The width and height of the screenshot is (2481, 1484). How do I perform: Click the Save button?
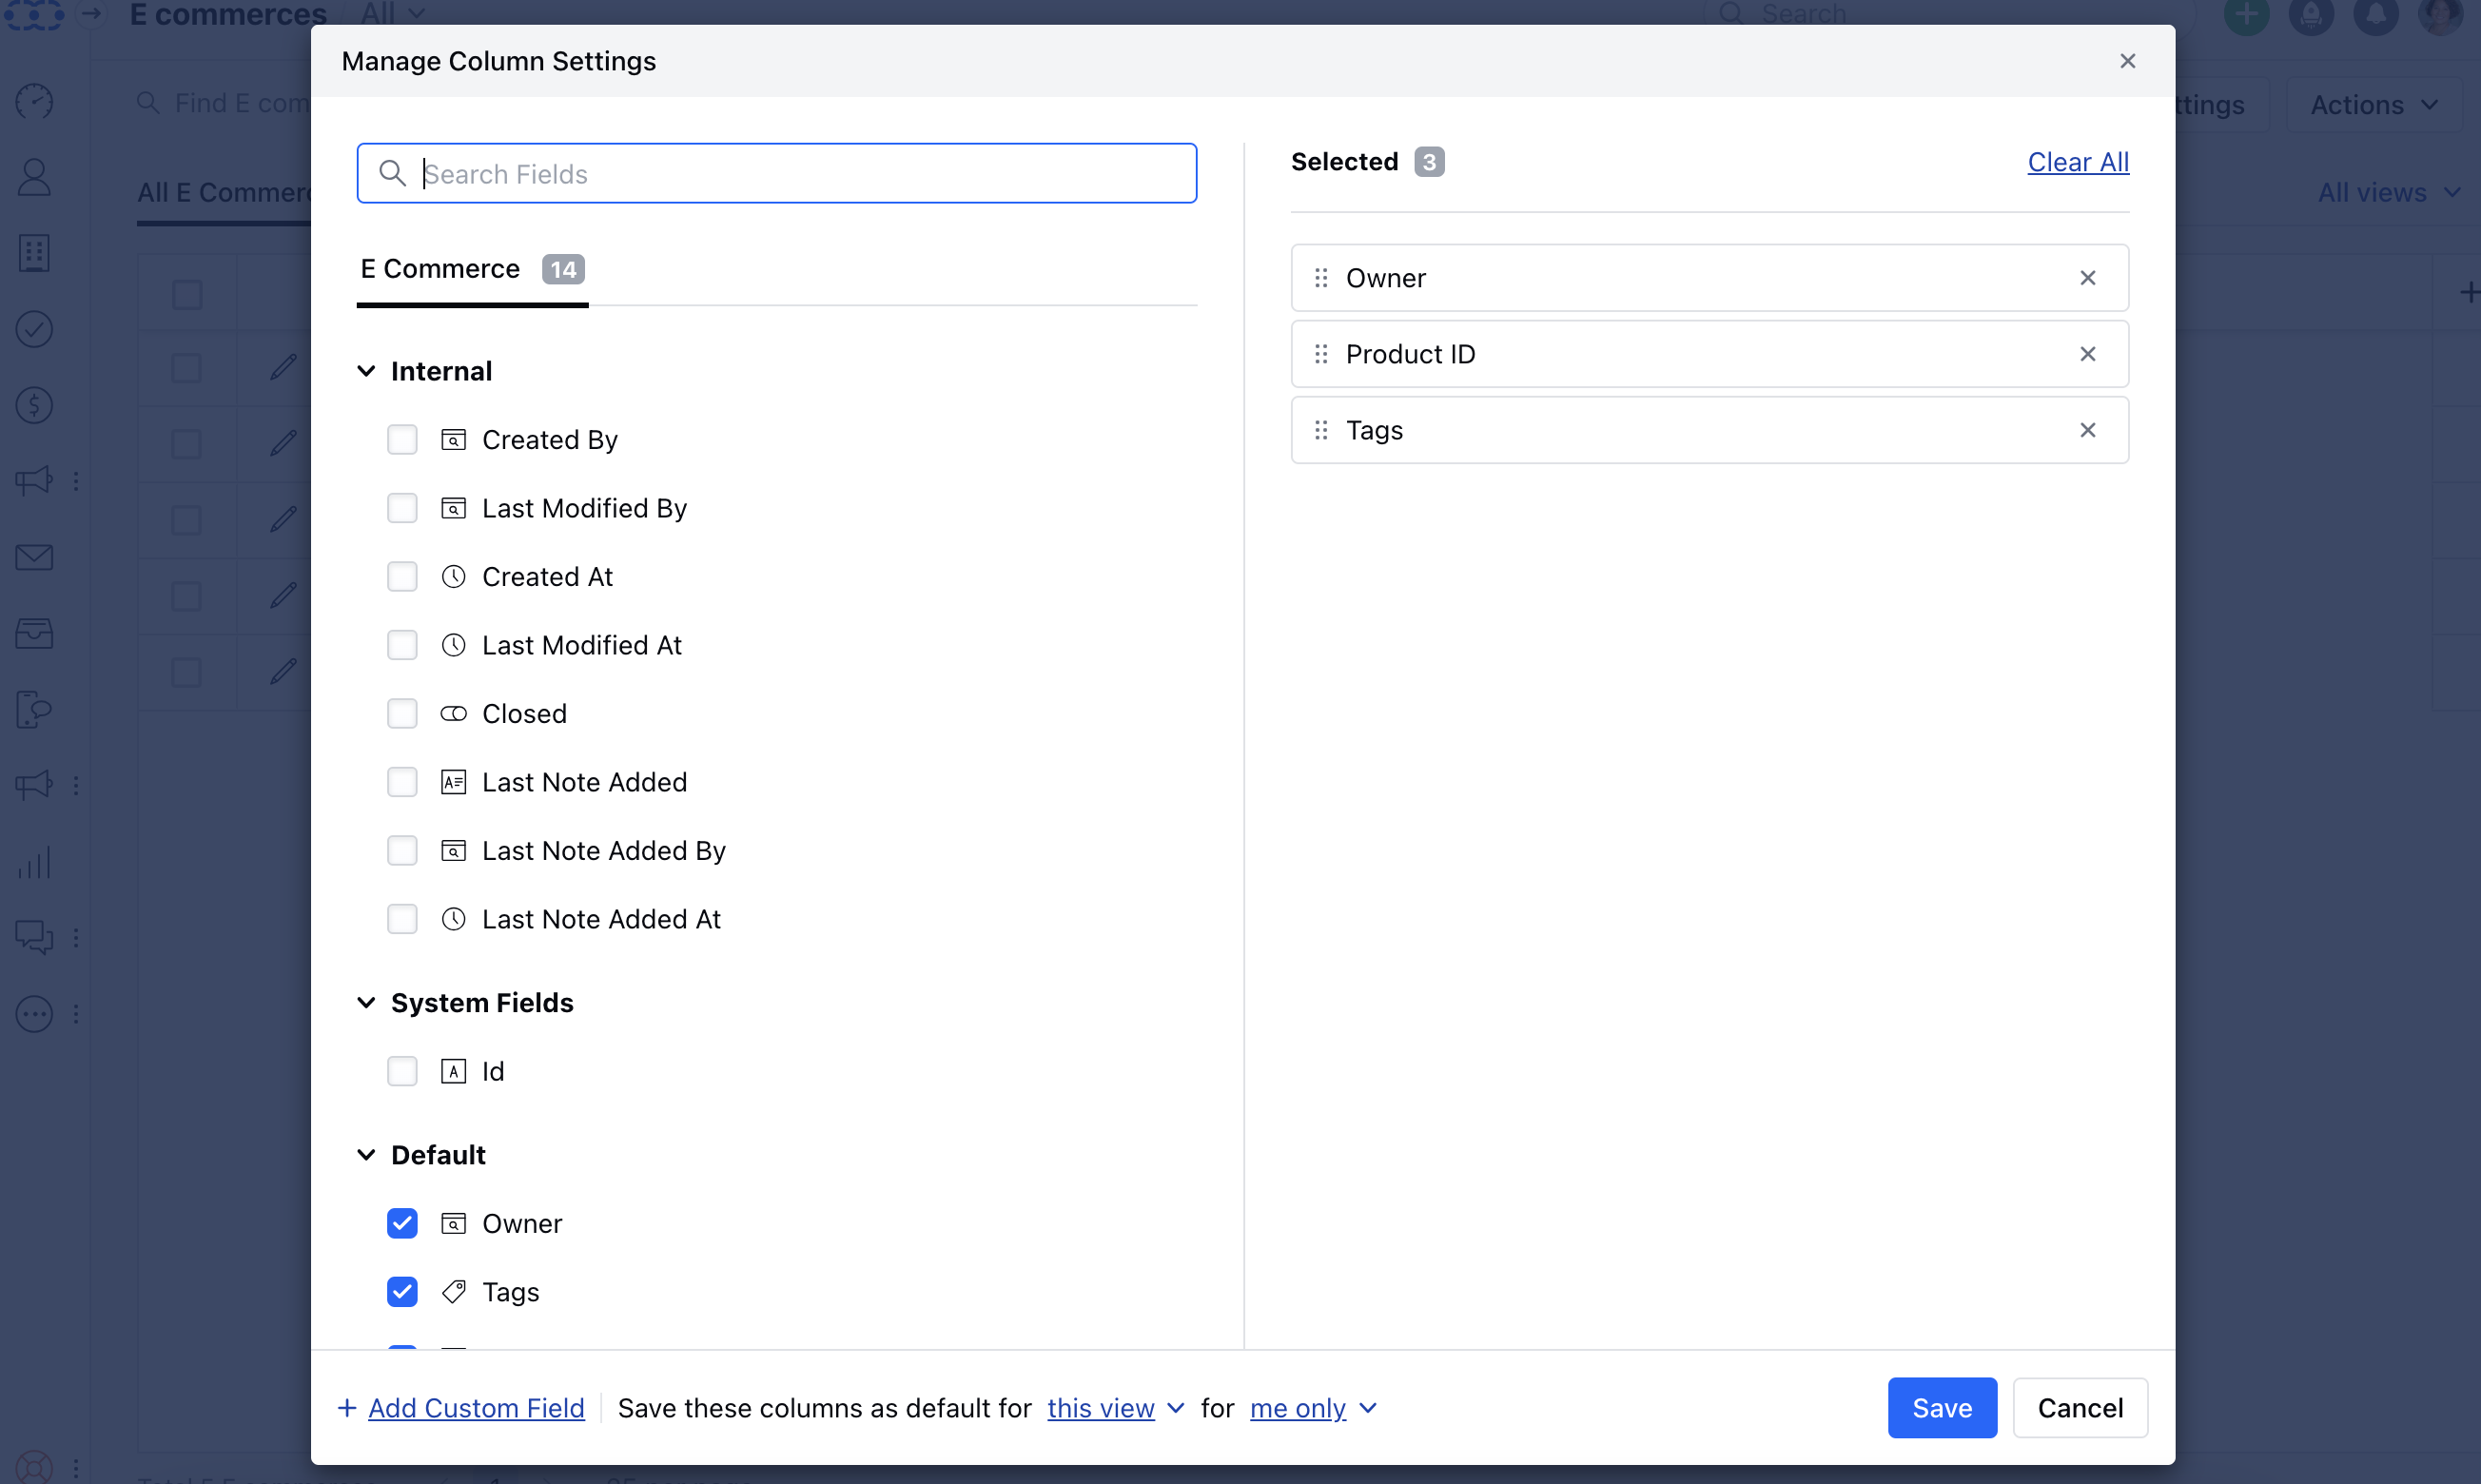pyautogui.click(x=1941, y=1408)
